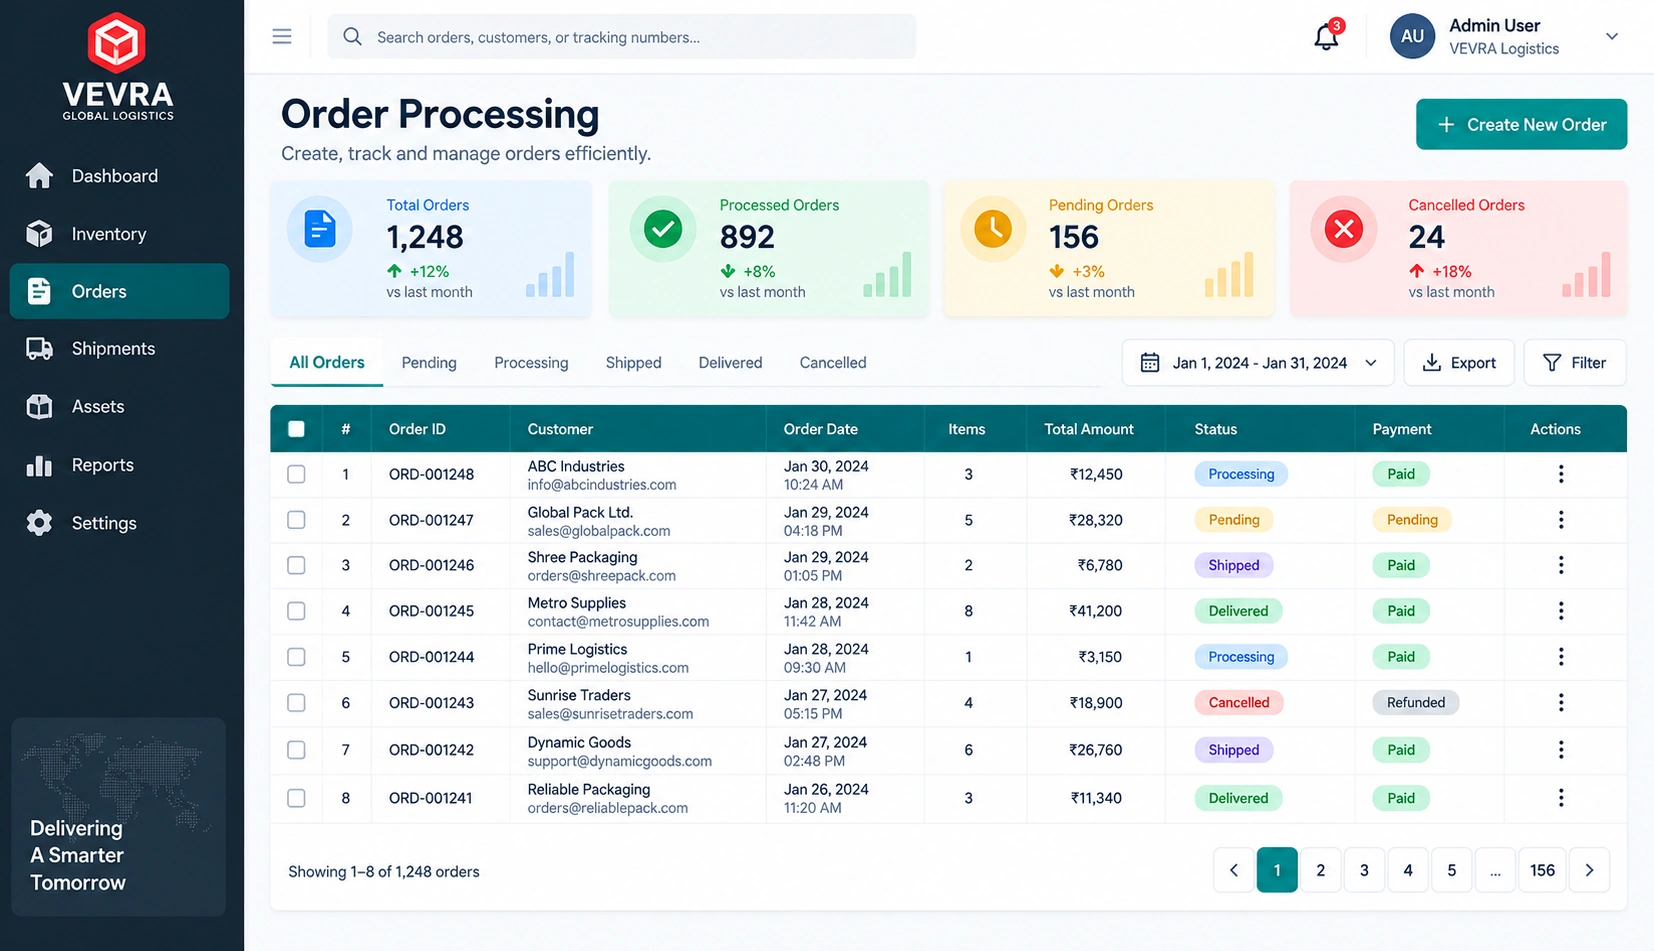Click the VEVRA cube logo
The image size is (1654, 951).
[117, 43]
